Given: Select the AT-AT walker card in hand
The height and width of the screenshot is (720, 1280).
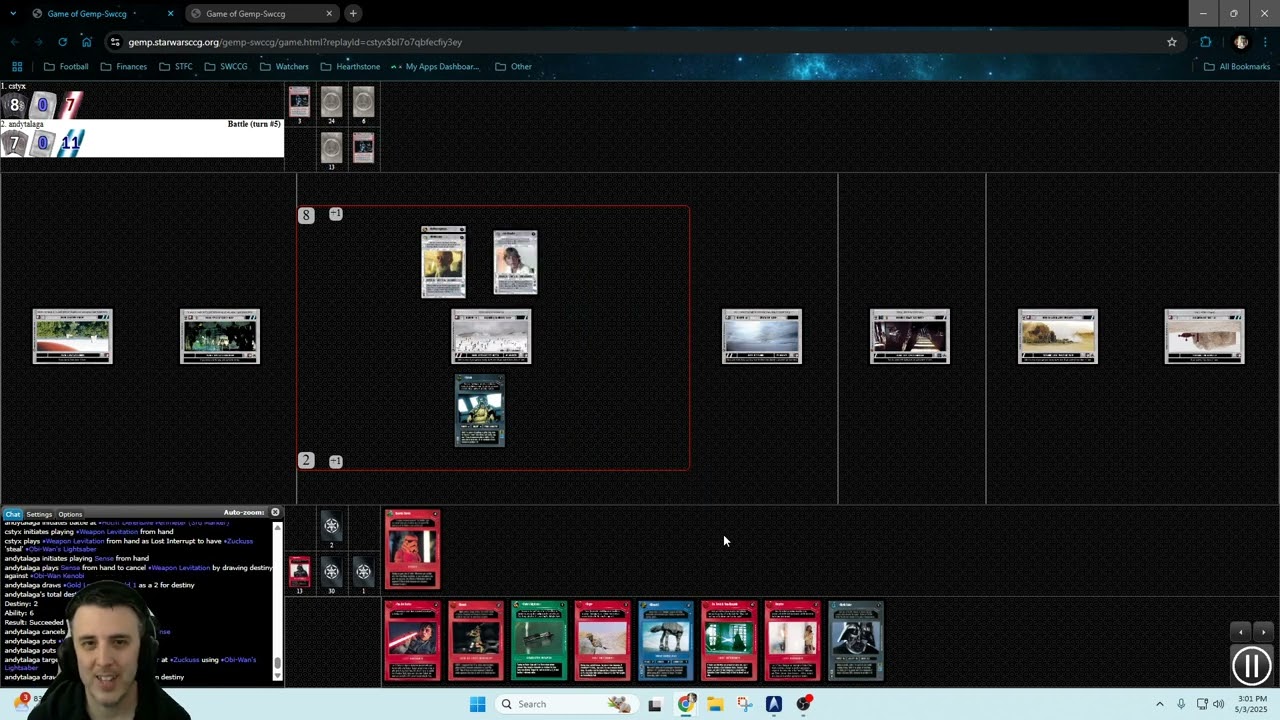Looking at the screenshot, I should pyautogui.click(x=666, y=641).
